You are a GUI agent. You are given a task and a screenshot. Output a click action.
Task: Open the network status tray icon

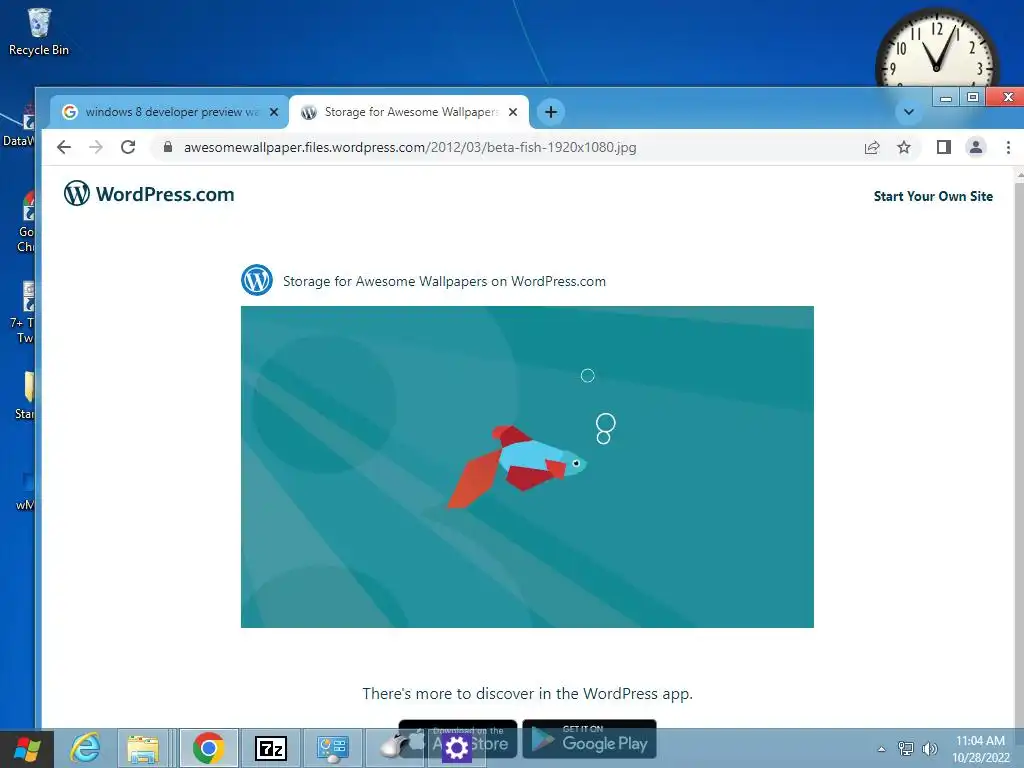tap(906, 748)
